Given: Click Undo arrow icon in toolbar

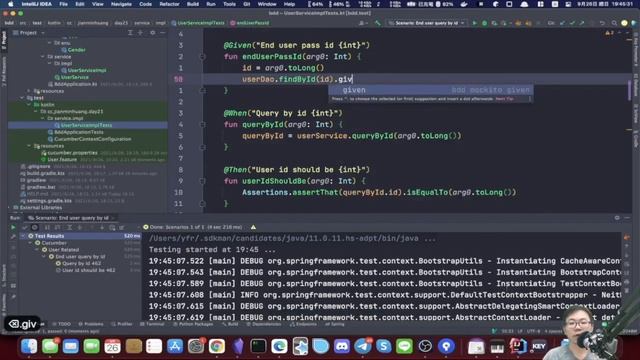Looking at the screenshot, I should 602,23.
